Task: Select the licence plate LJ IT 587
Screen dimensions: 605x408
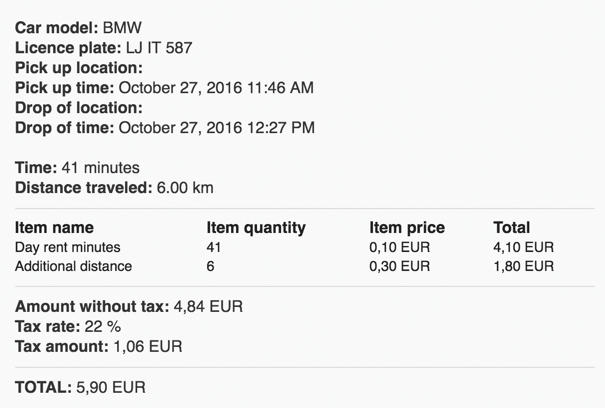Action: 159,48
